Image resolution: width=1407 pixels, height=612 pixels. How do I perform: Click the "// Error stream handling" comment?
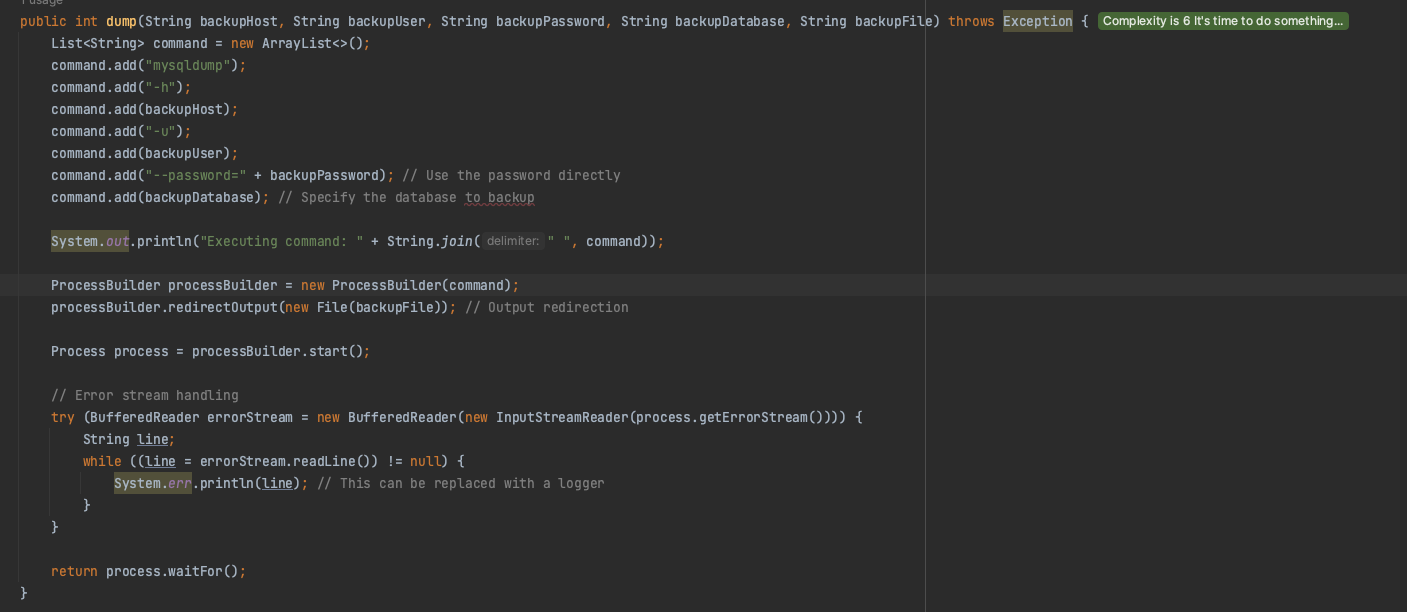point(145,395)
